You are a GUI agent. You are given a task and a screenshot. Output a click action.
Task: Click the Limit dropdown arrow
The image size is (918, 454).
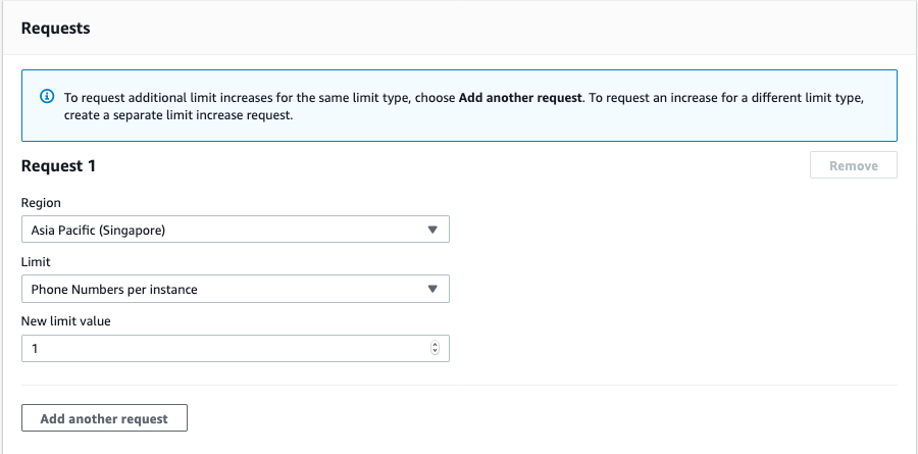click(432, 289)
